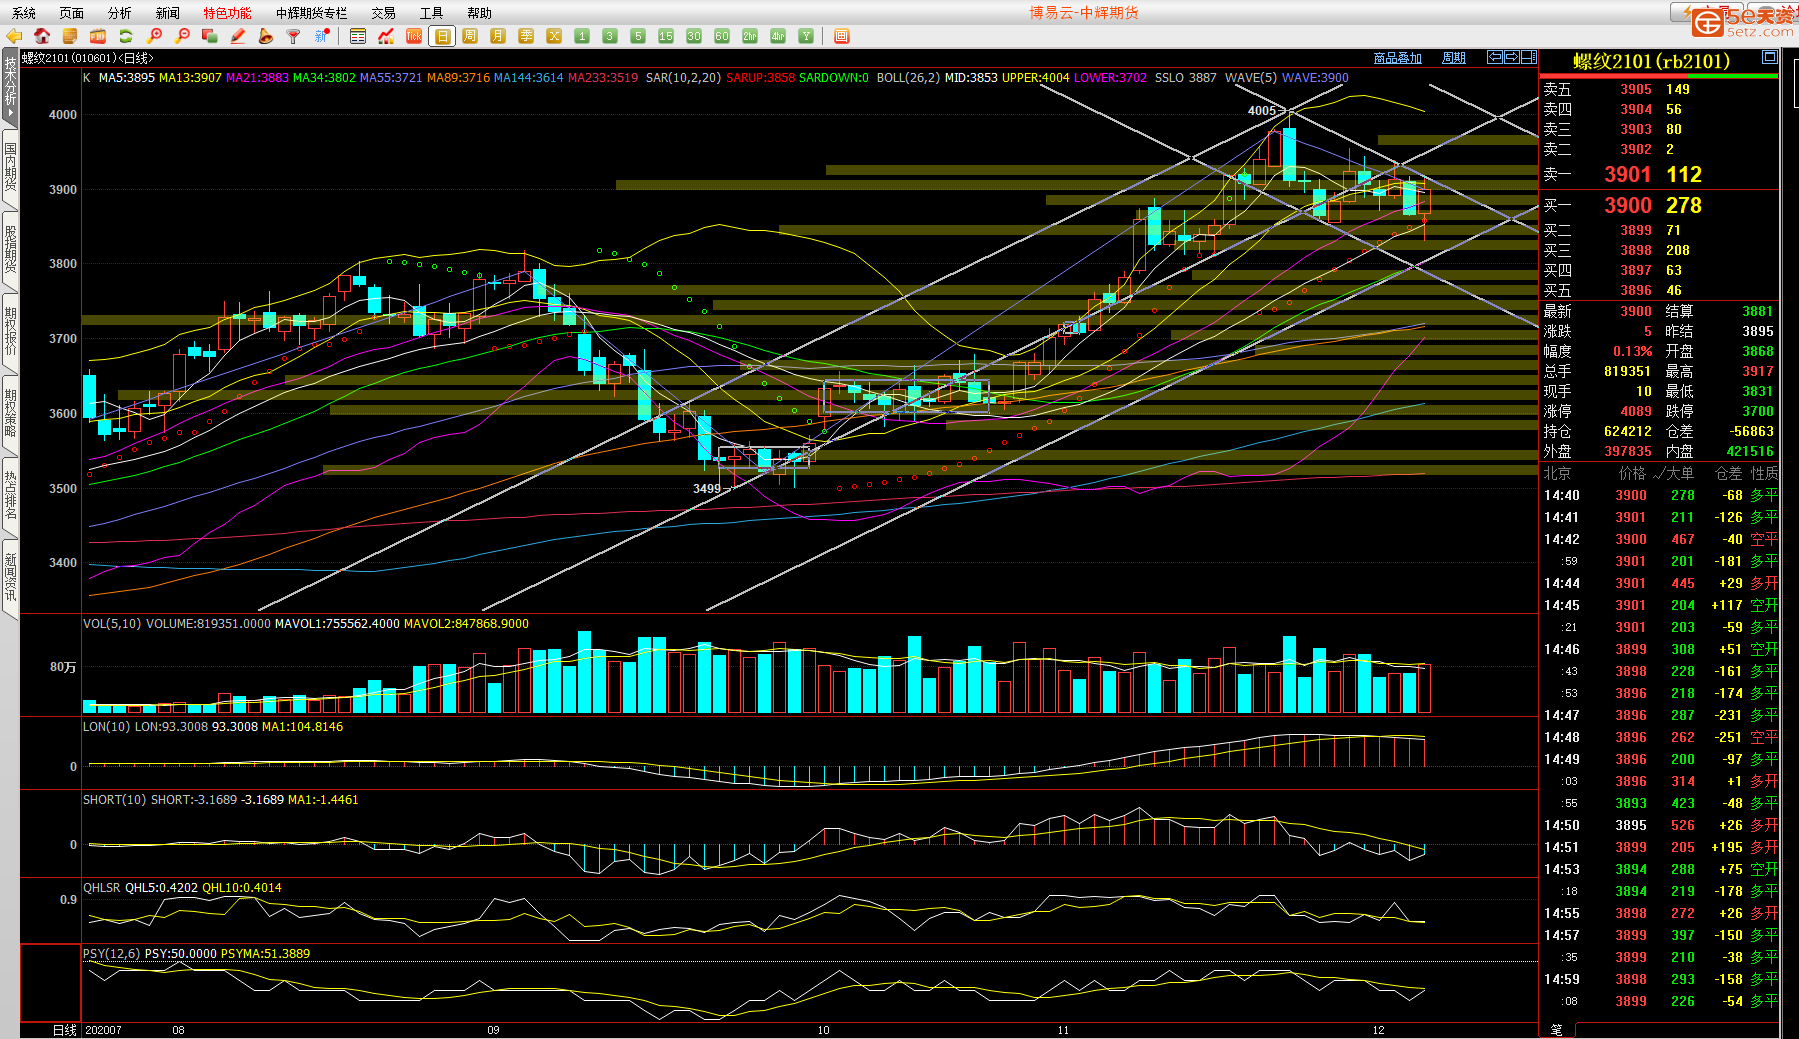Select the red drawing pencil tool

coord(238,36)
